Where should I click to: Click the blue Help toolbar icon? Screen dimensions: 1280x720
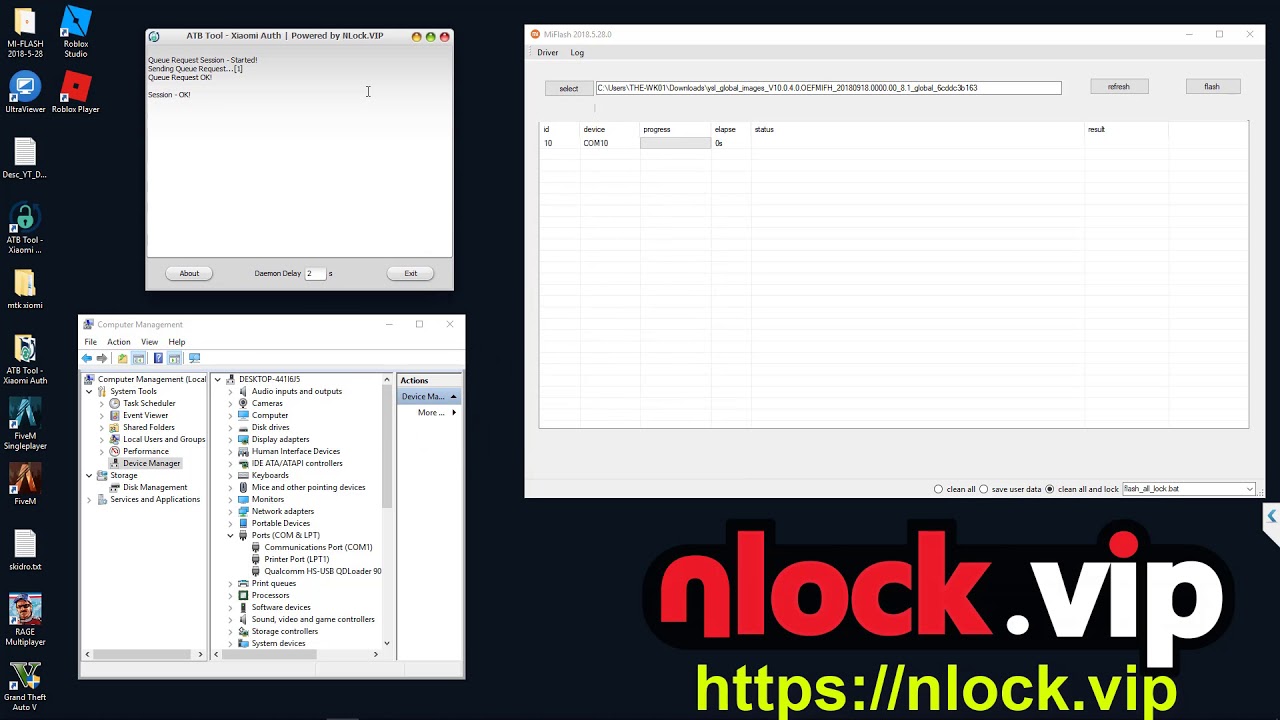[157, 358]
